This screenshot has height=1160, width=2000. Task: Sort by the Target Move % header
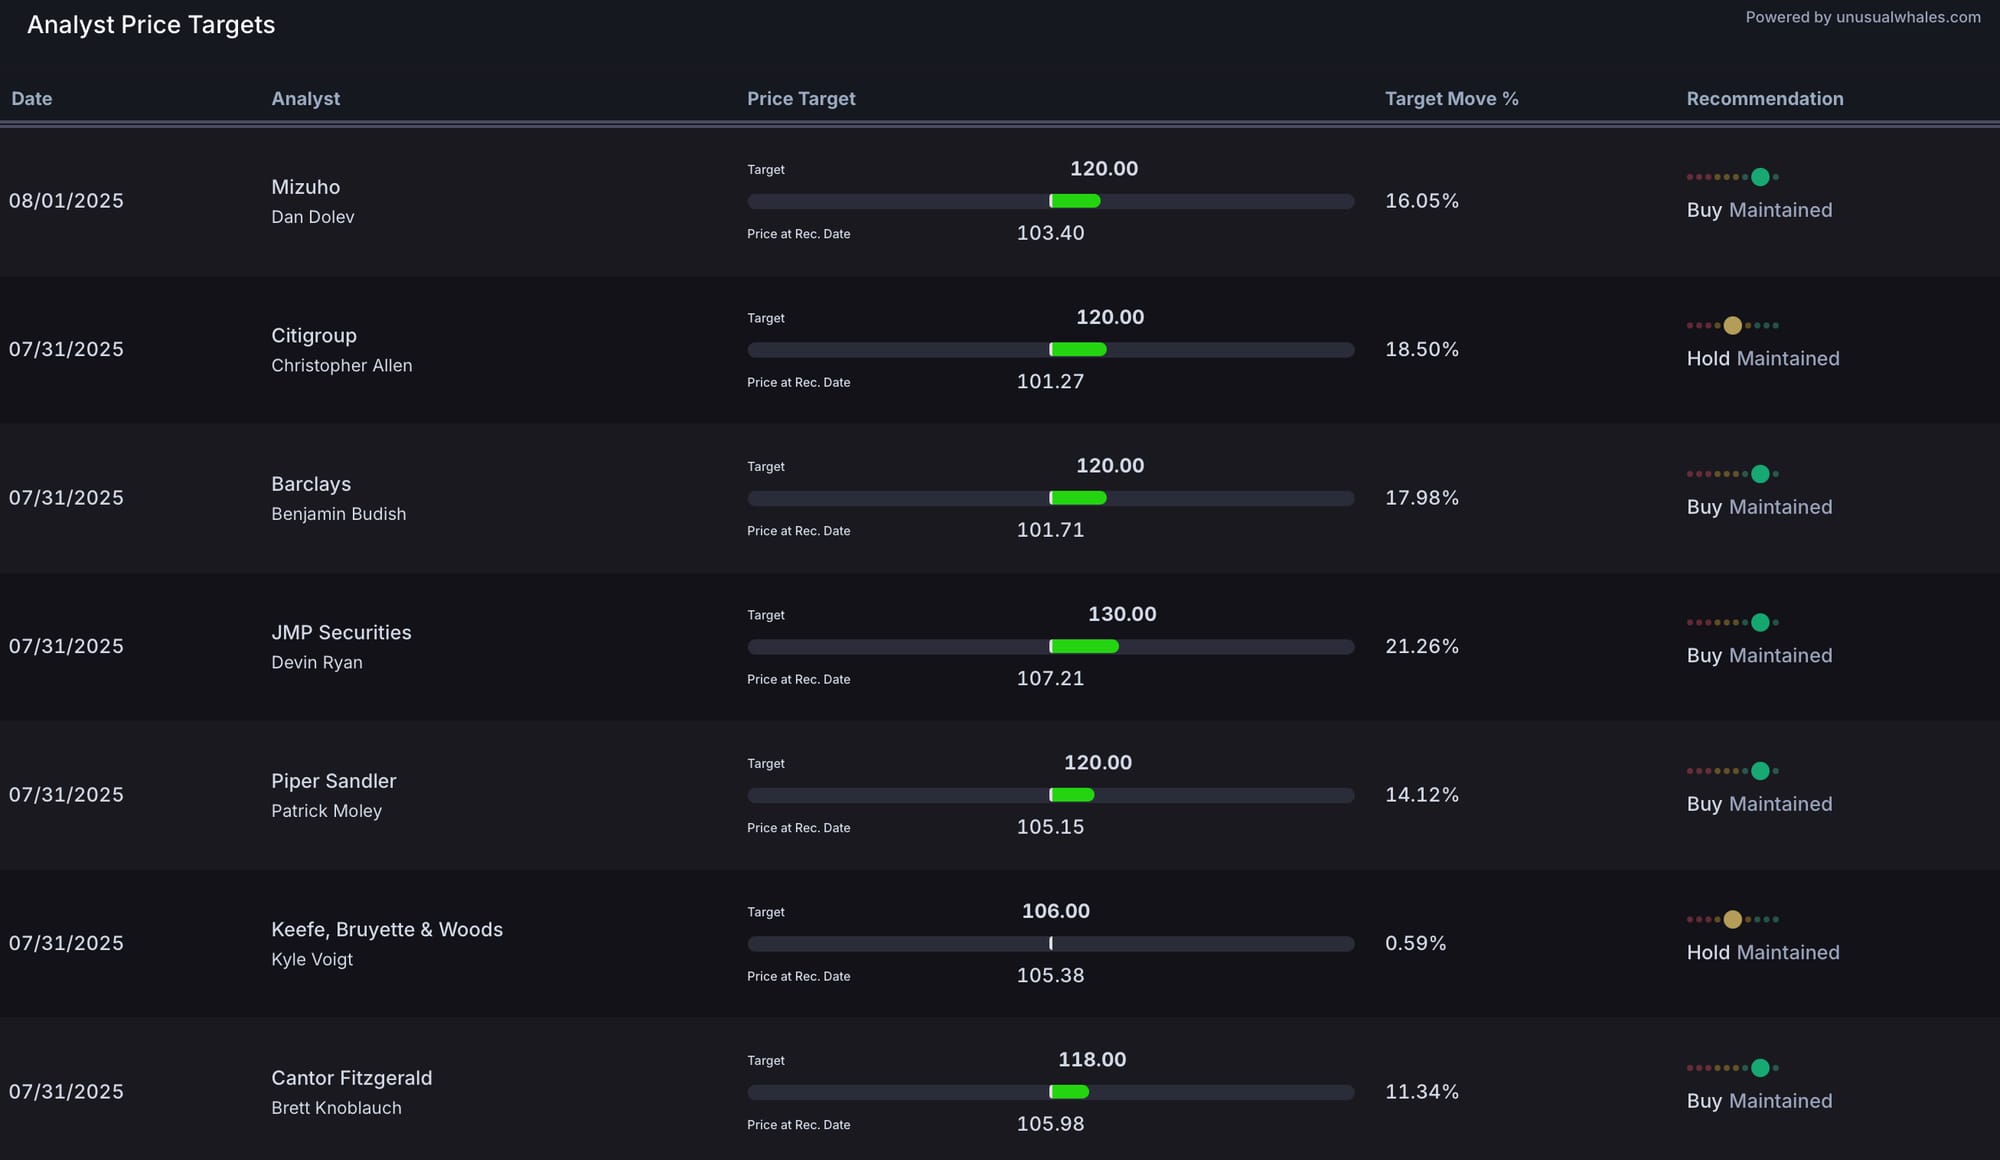(1451, 99)
